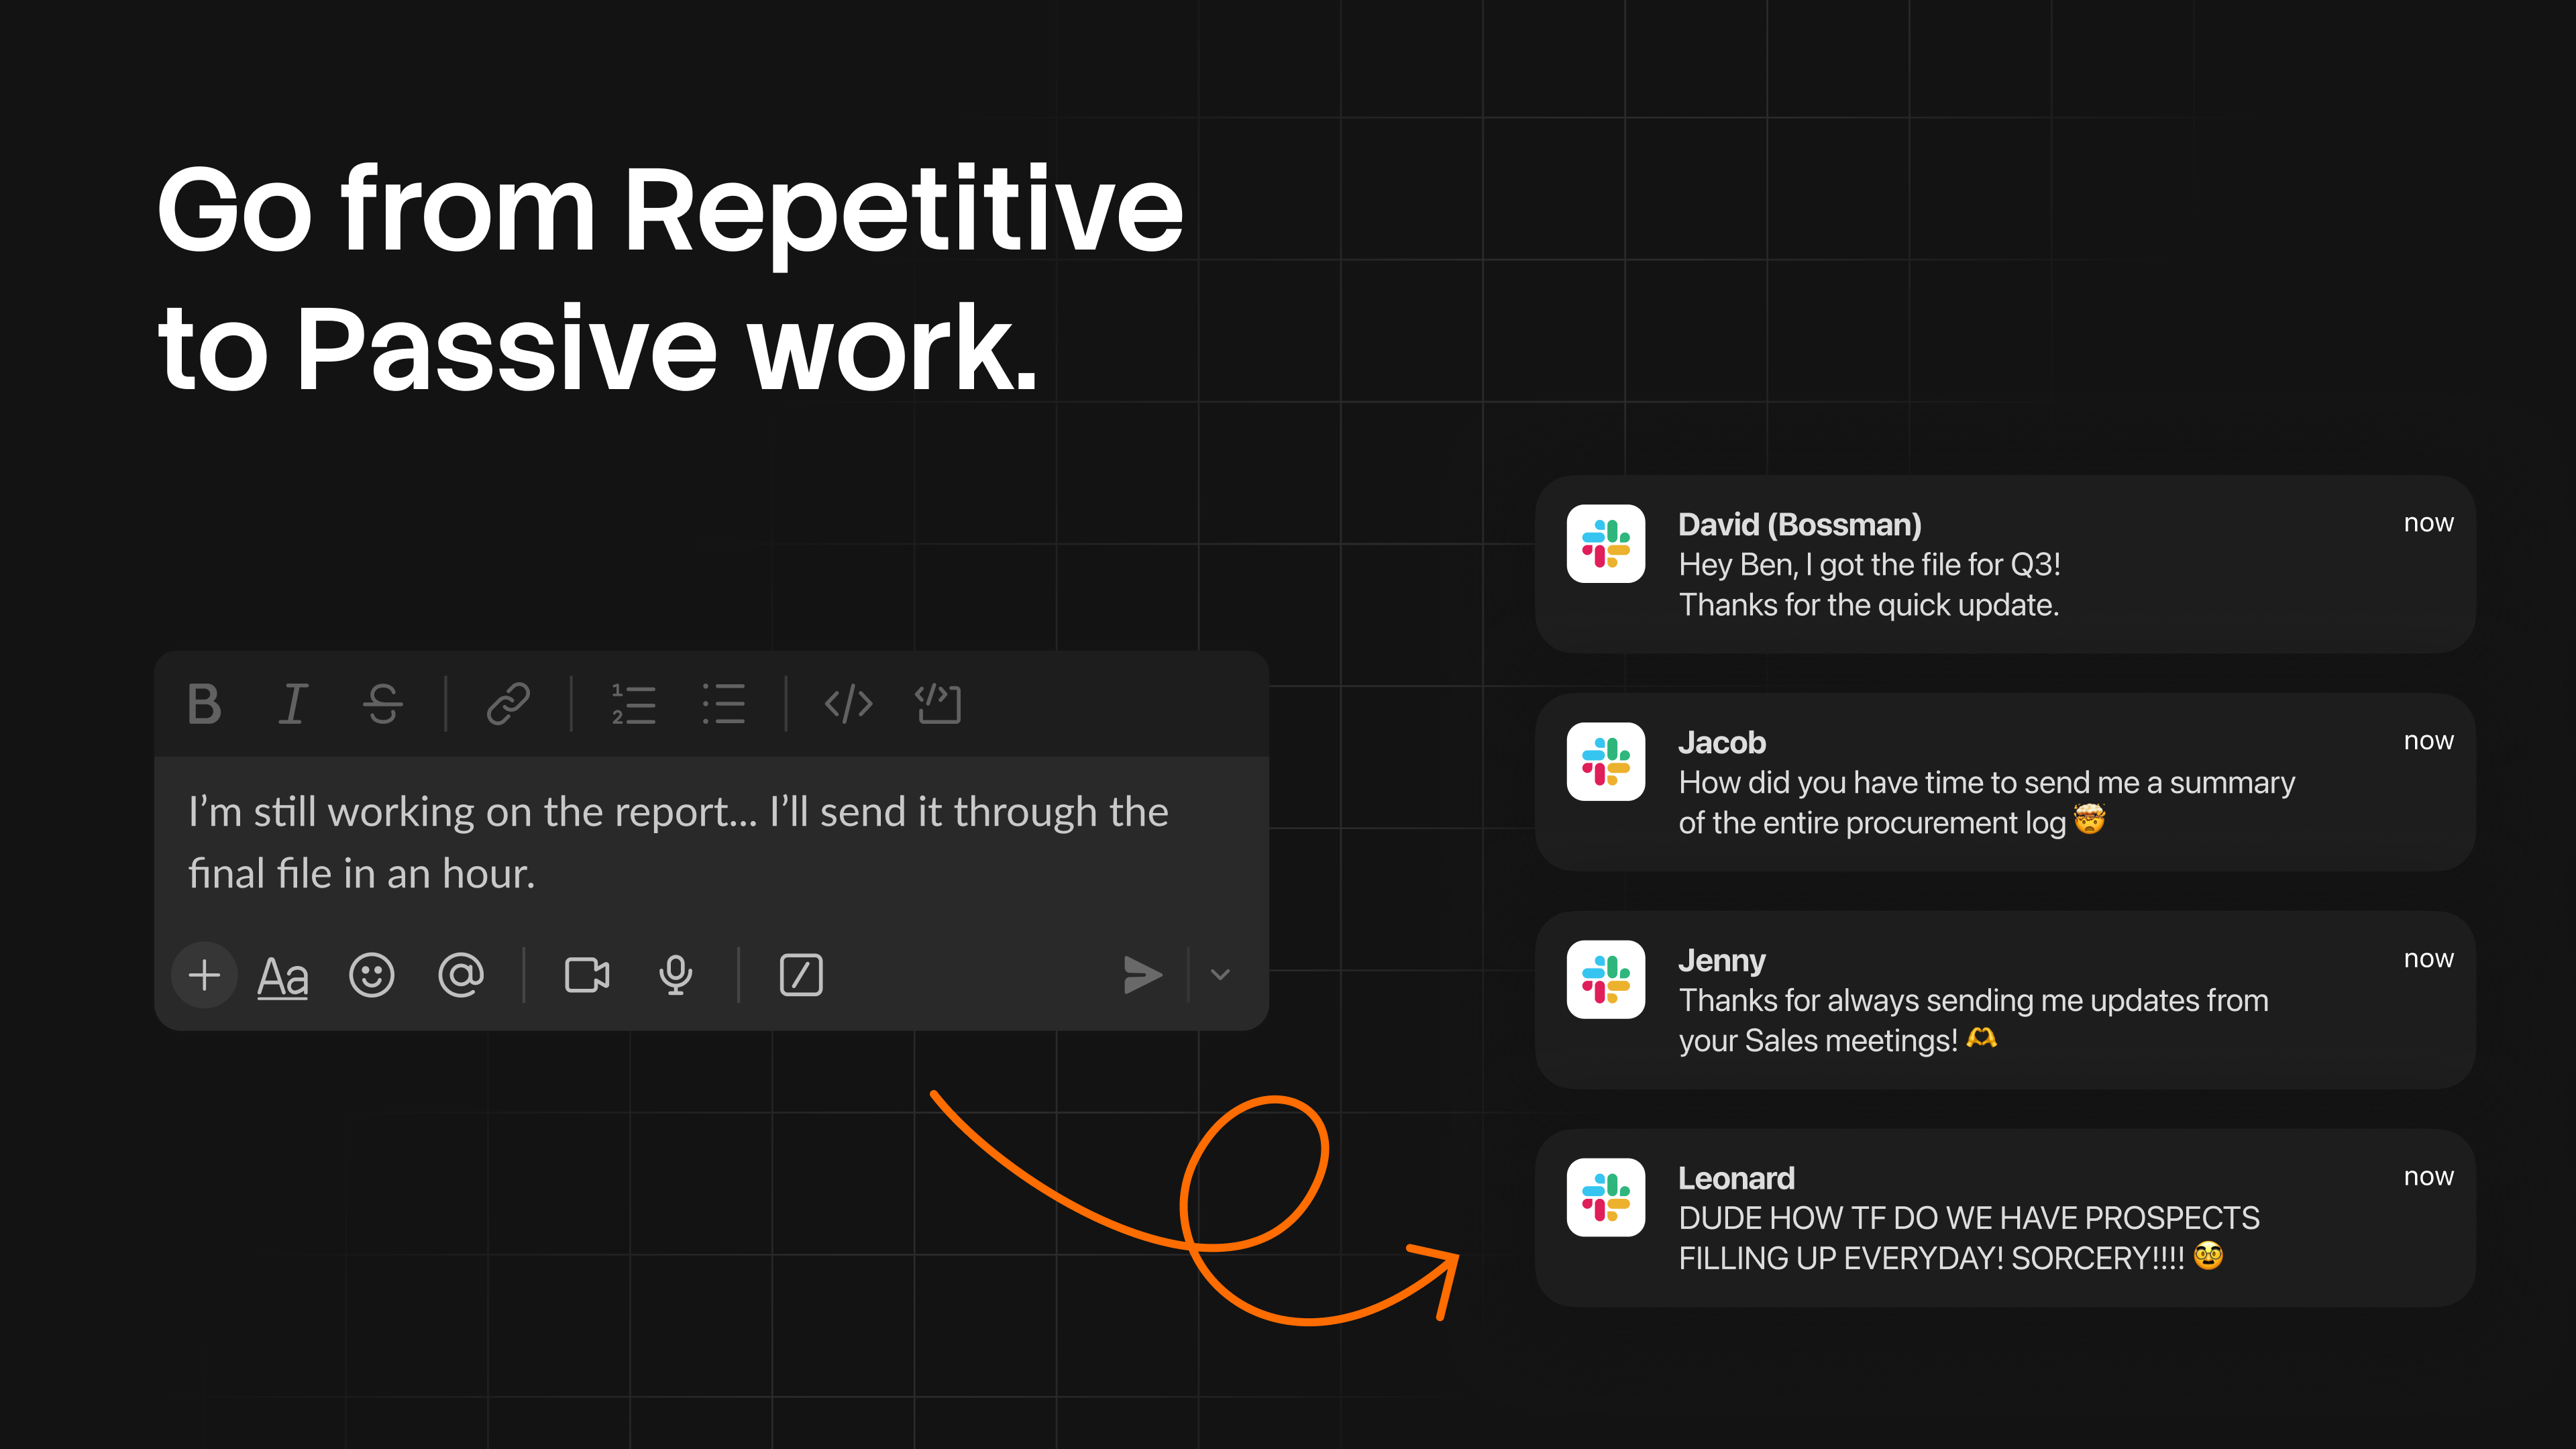Apply inline code formatting

click(x=848, y=704)
